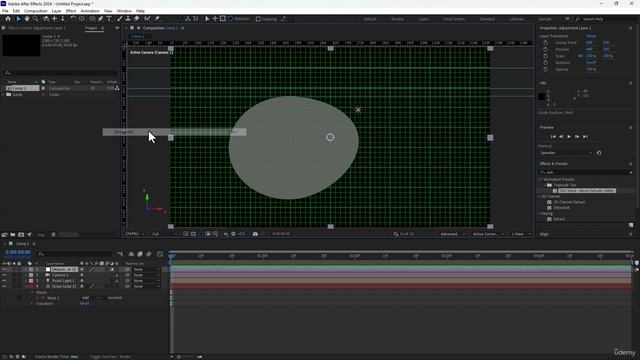Click the timeline Graph Editor icon

(x=160, y=254)
